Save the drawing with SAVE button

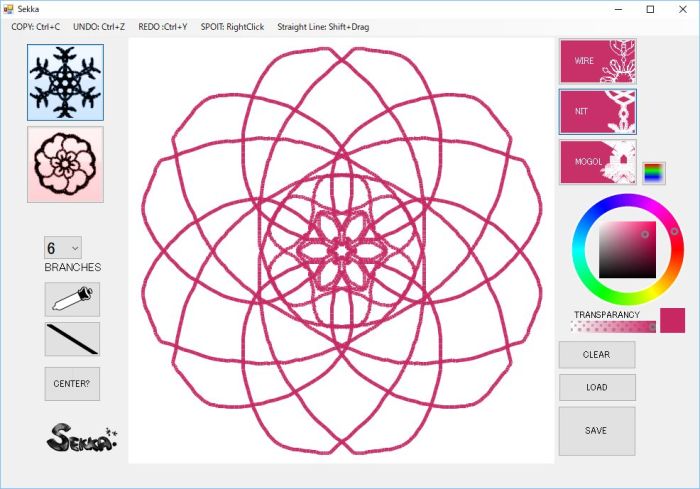point(596,431)
